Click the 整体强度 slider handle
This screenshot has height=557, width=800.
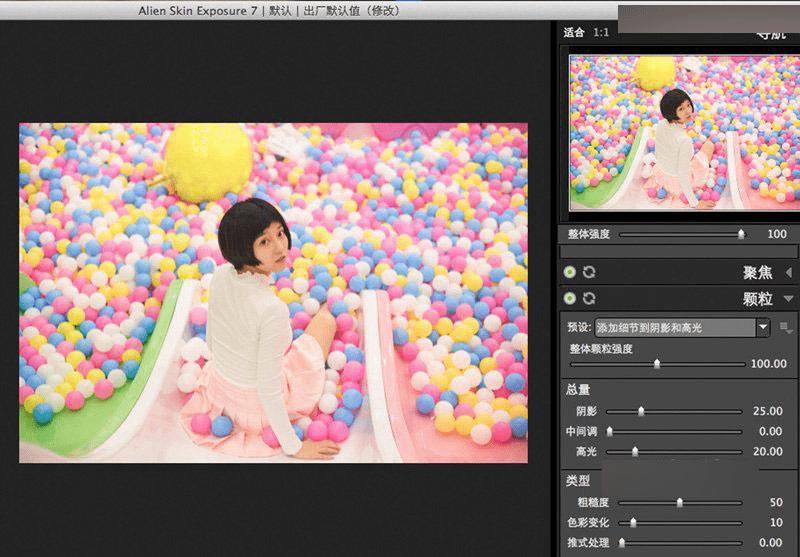(x=741, y=234)
